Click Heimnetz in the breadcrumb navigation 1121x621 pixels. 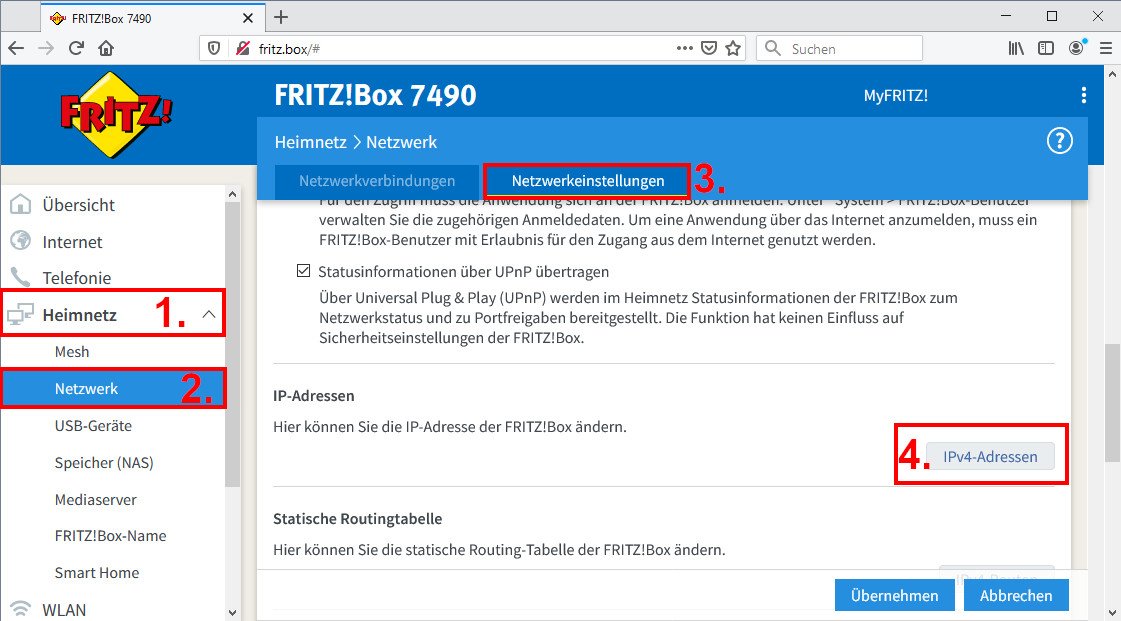(311, 142)
